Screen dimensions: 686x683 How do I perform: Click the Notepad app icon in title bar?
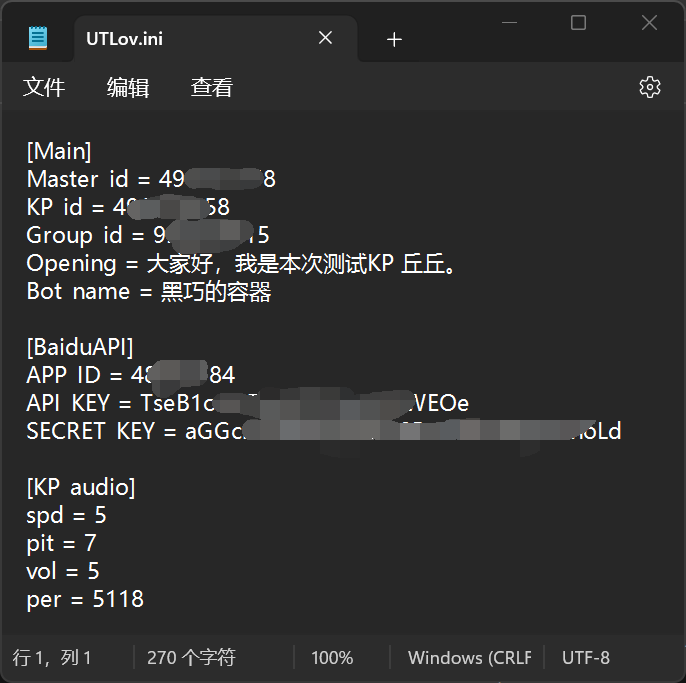(x=38, y=38)
